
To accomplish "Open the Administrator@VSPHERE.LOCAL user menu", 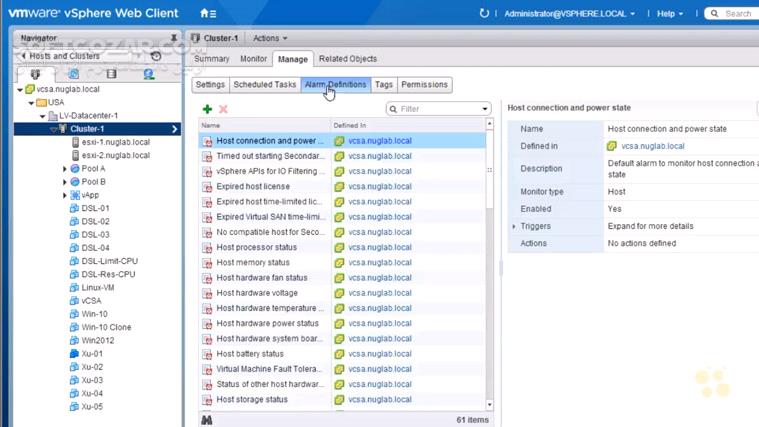I will tap(569, 14).
